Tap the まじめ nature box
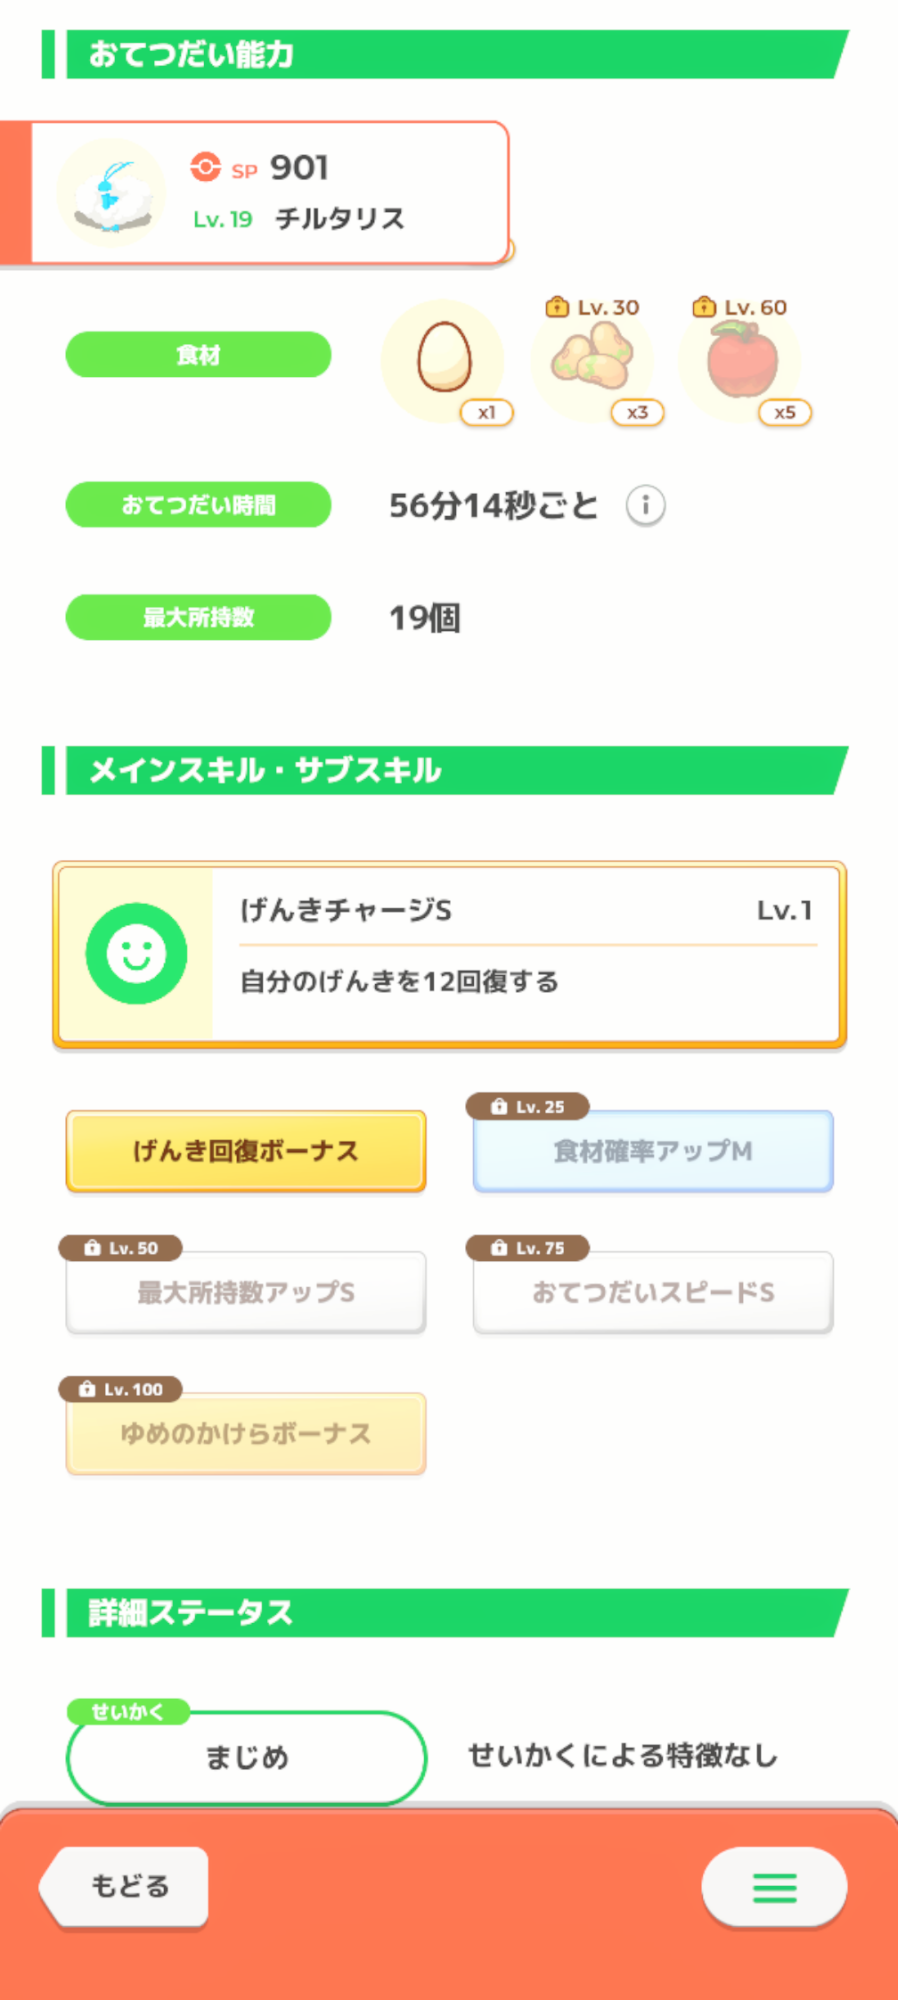Image resolution: width=898 pixels, height=2000 pixels. click(x=246, y=1757)
